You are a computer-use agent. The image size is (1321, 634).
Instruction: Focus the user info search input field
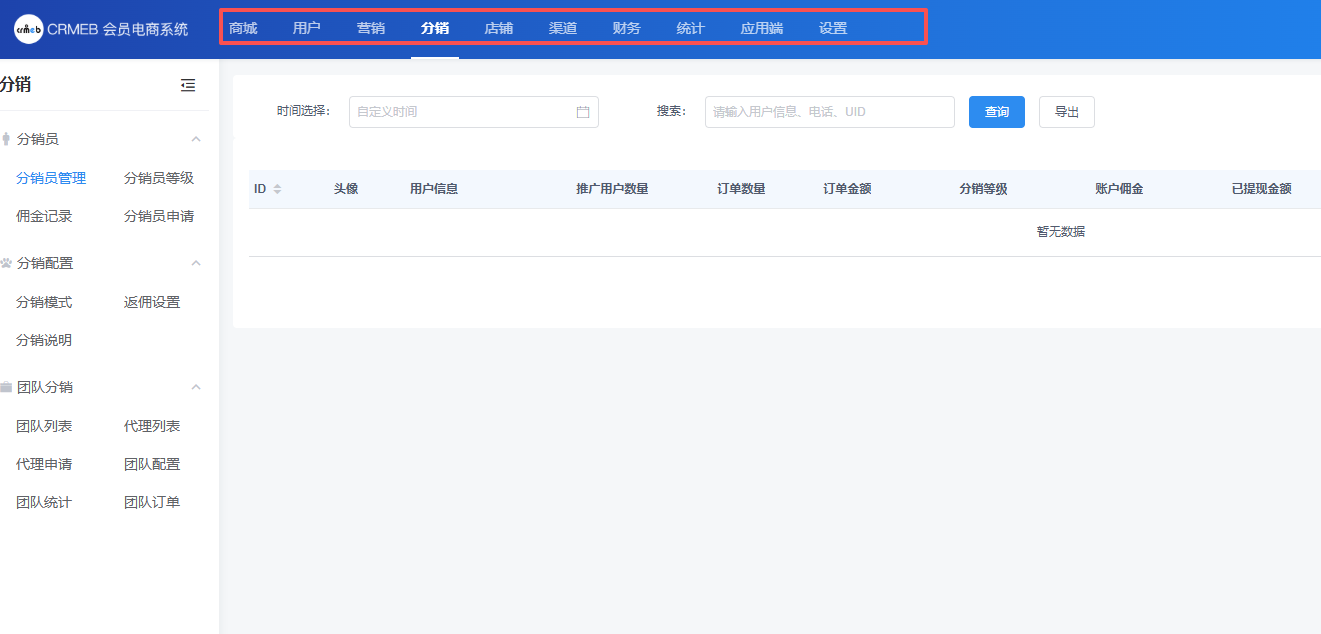pos(829,112)
